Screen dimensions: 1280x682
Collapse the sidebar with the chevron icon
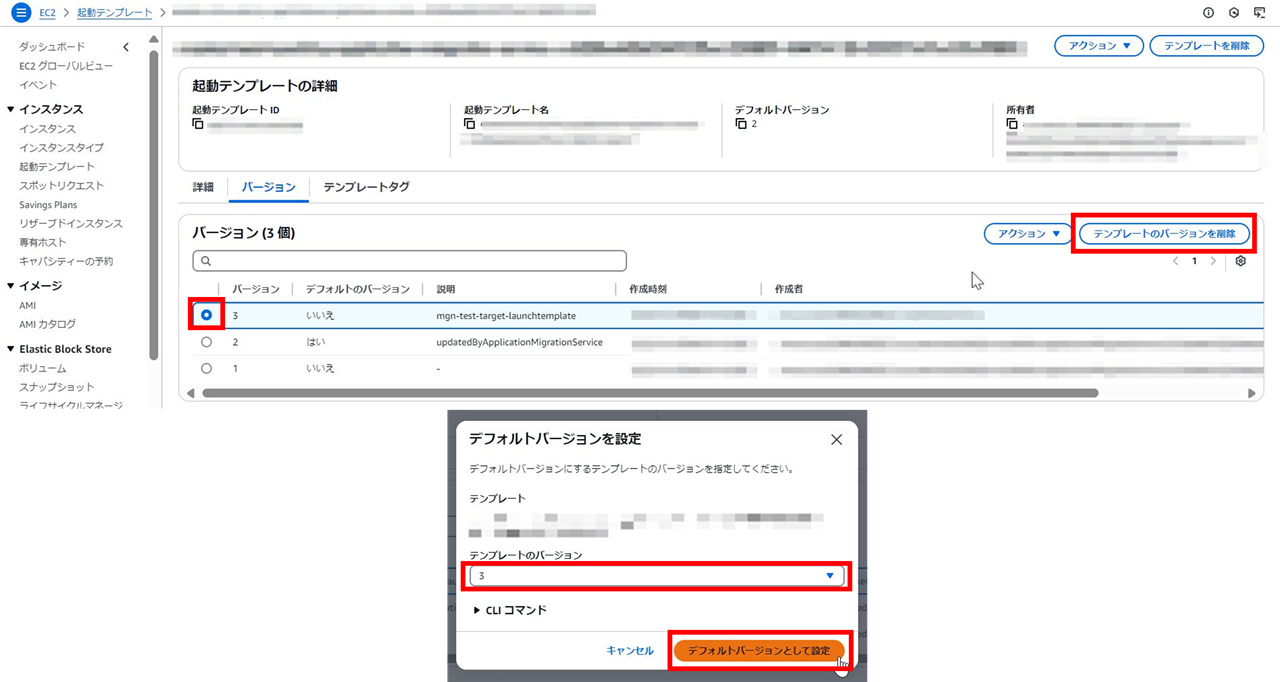126,46
